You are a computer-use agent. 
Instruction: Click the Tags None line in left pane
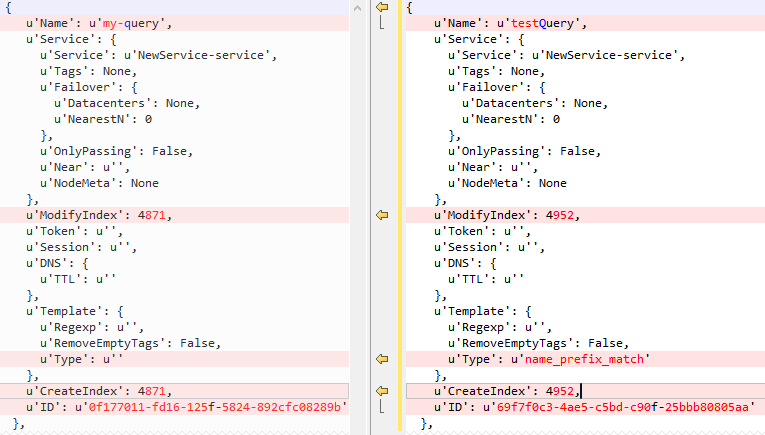coord(88,71)
